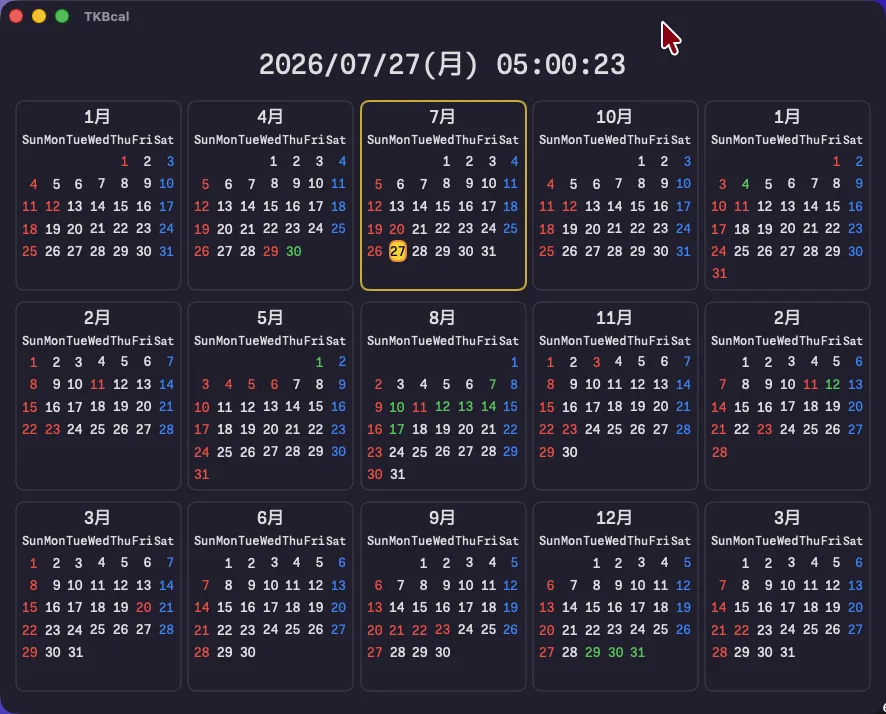
Task: Select the 11月 month header
Action: coord(614,317)
